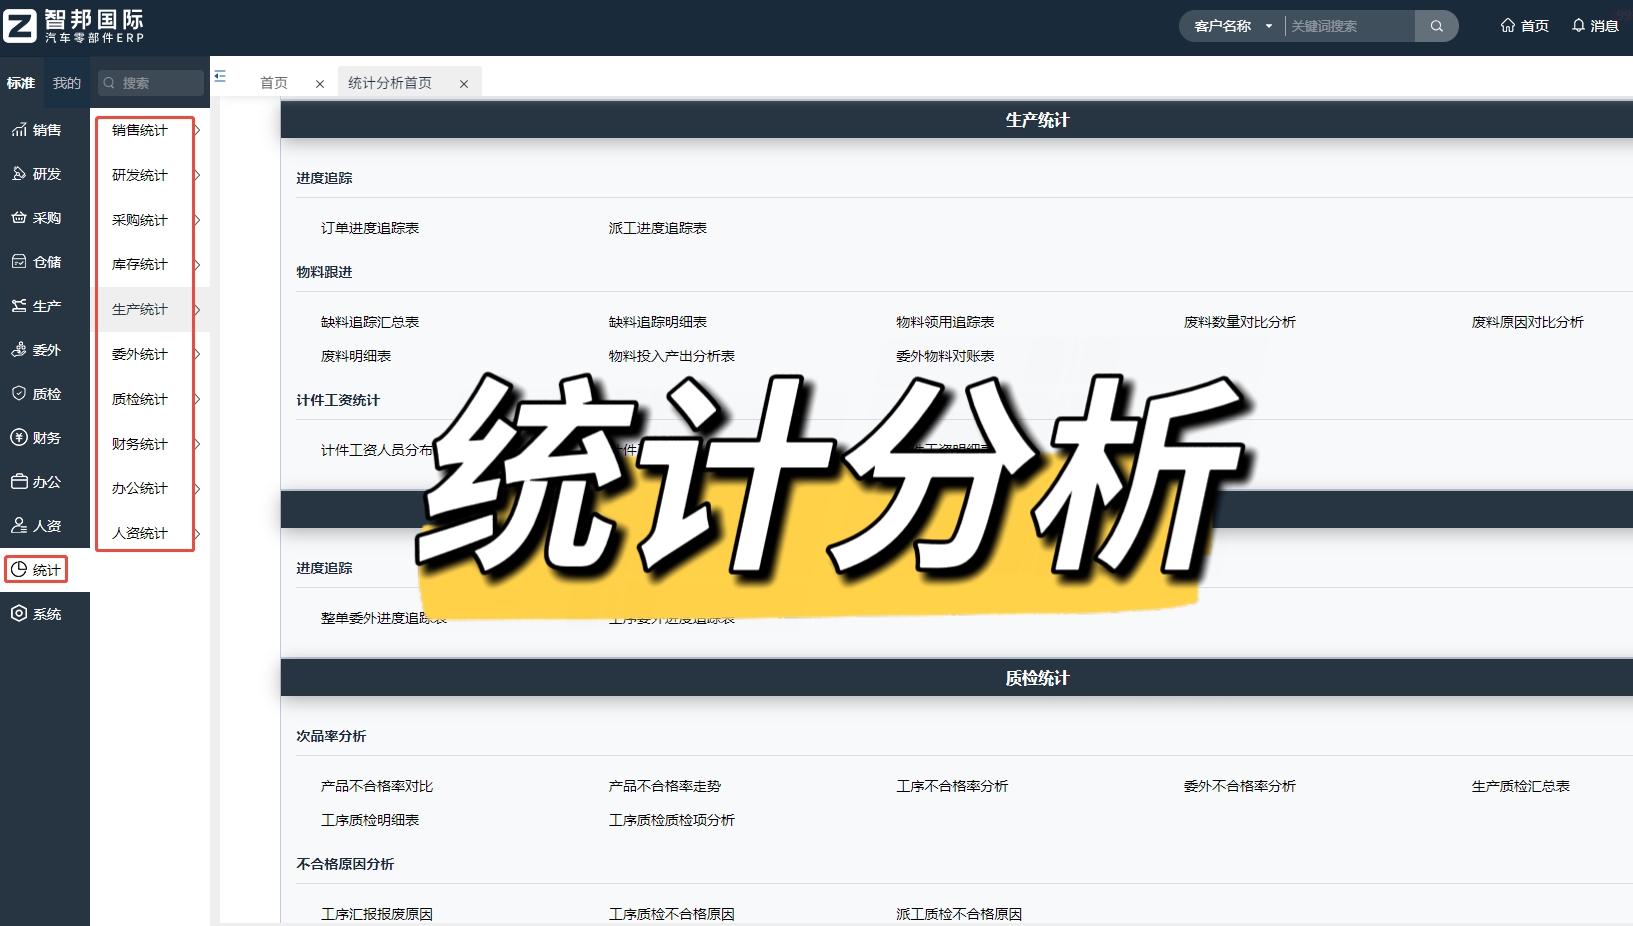The height and width of the screenshot is (926, 1633).
Task: Open 产品不合格率走势 report
Action: click(x=665, y=786)
